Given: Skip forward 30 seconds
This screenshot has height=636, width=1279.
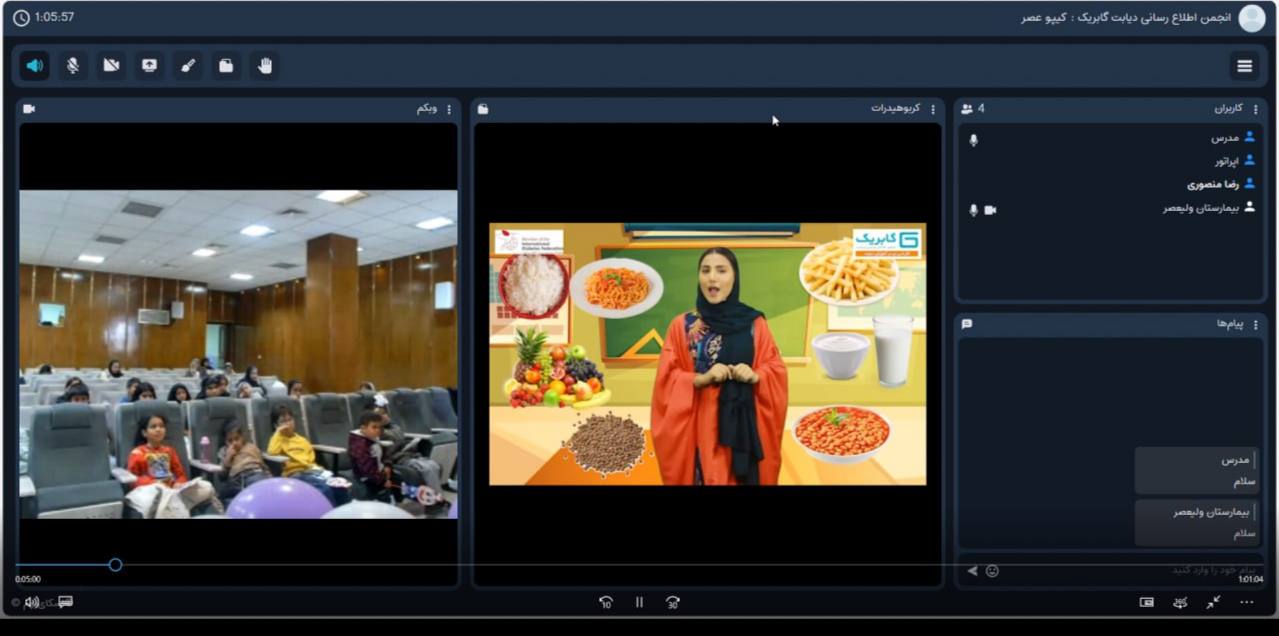Looking at the screenshot, I should click(673, 602).
